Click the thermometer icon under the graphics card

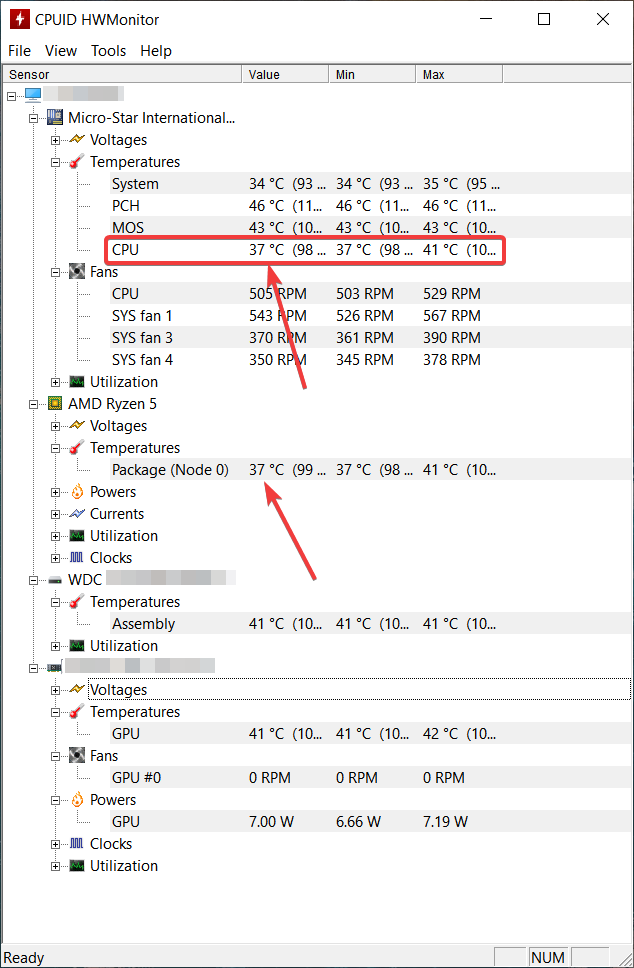point(77,711)
